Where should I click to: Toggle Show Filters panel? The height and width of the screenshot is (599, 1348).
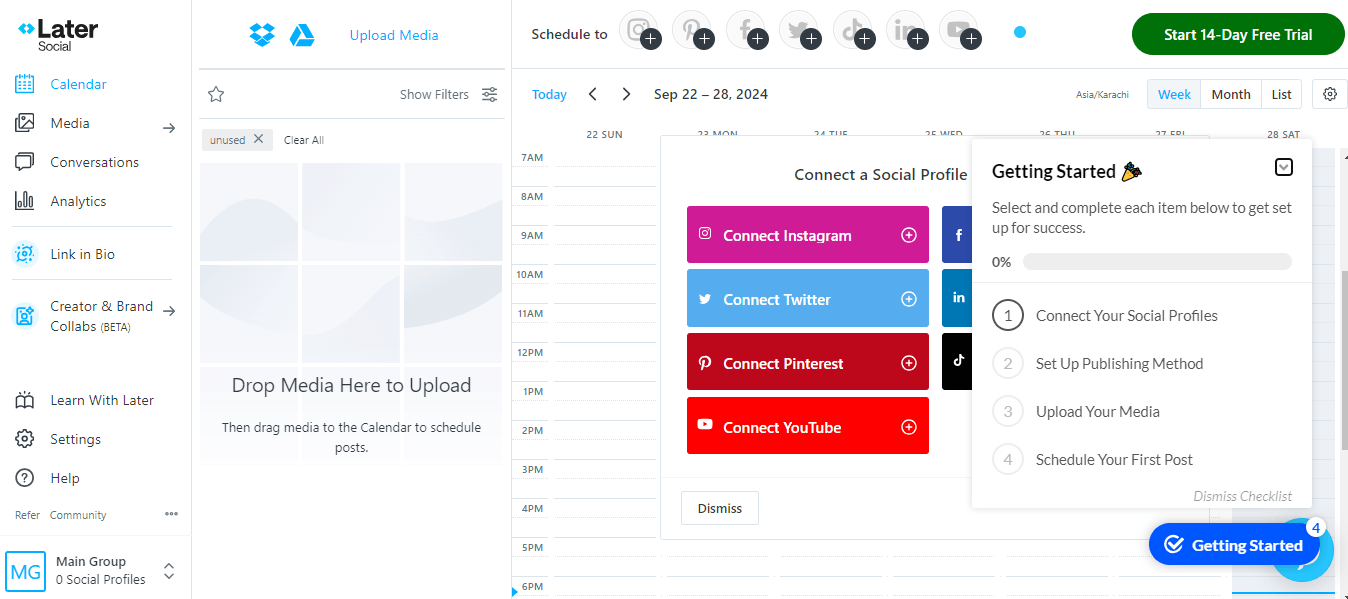click(x=448, y=94)
